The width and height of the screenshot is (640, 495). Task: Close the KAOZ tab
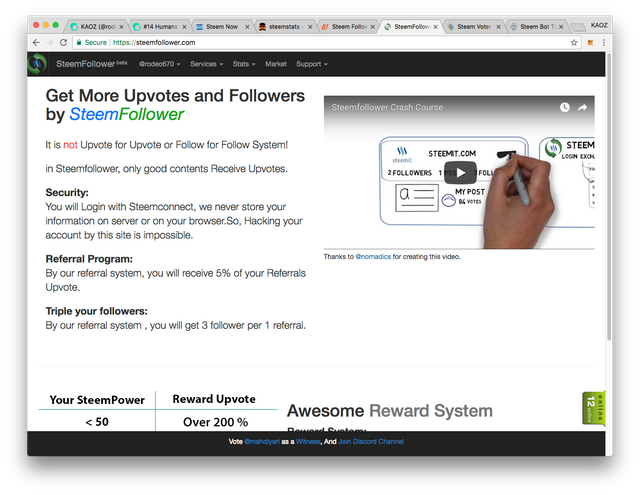click(x=121, y=27)
